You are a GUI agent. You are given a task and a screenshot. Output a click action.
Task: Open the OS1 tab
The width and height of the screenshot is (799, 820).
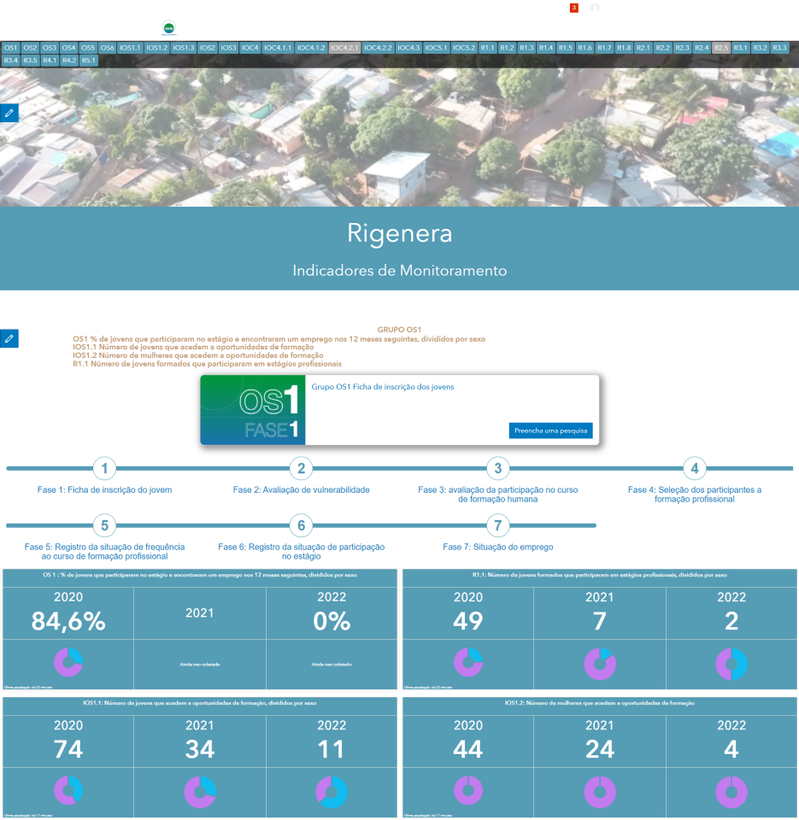pyautogui.click(x=10, y=48)
